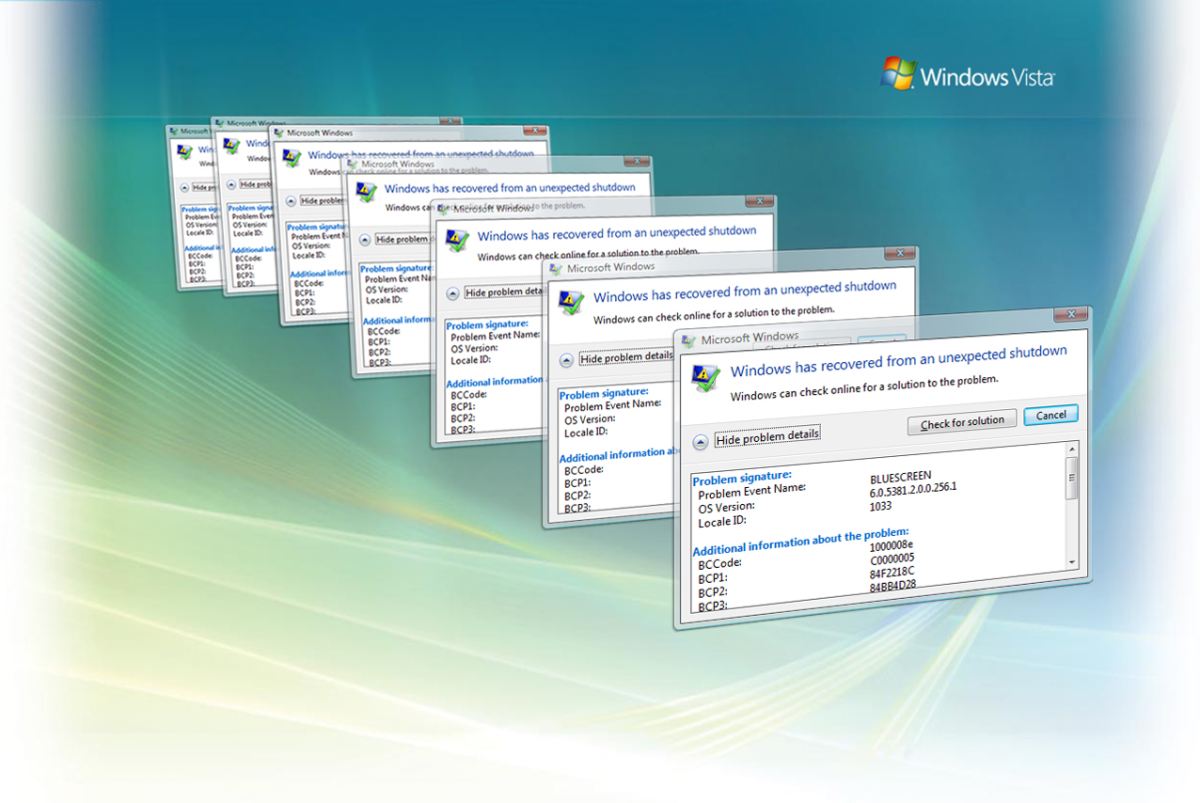Screen dimensions: 1200x803
Task: Click the title bar icon of the fourth dialog from the front
Action: pyautogui.click(x=354, y=164)
